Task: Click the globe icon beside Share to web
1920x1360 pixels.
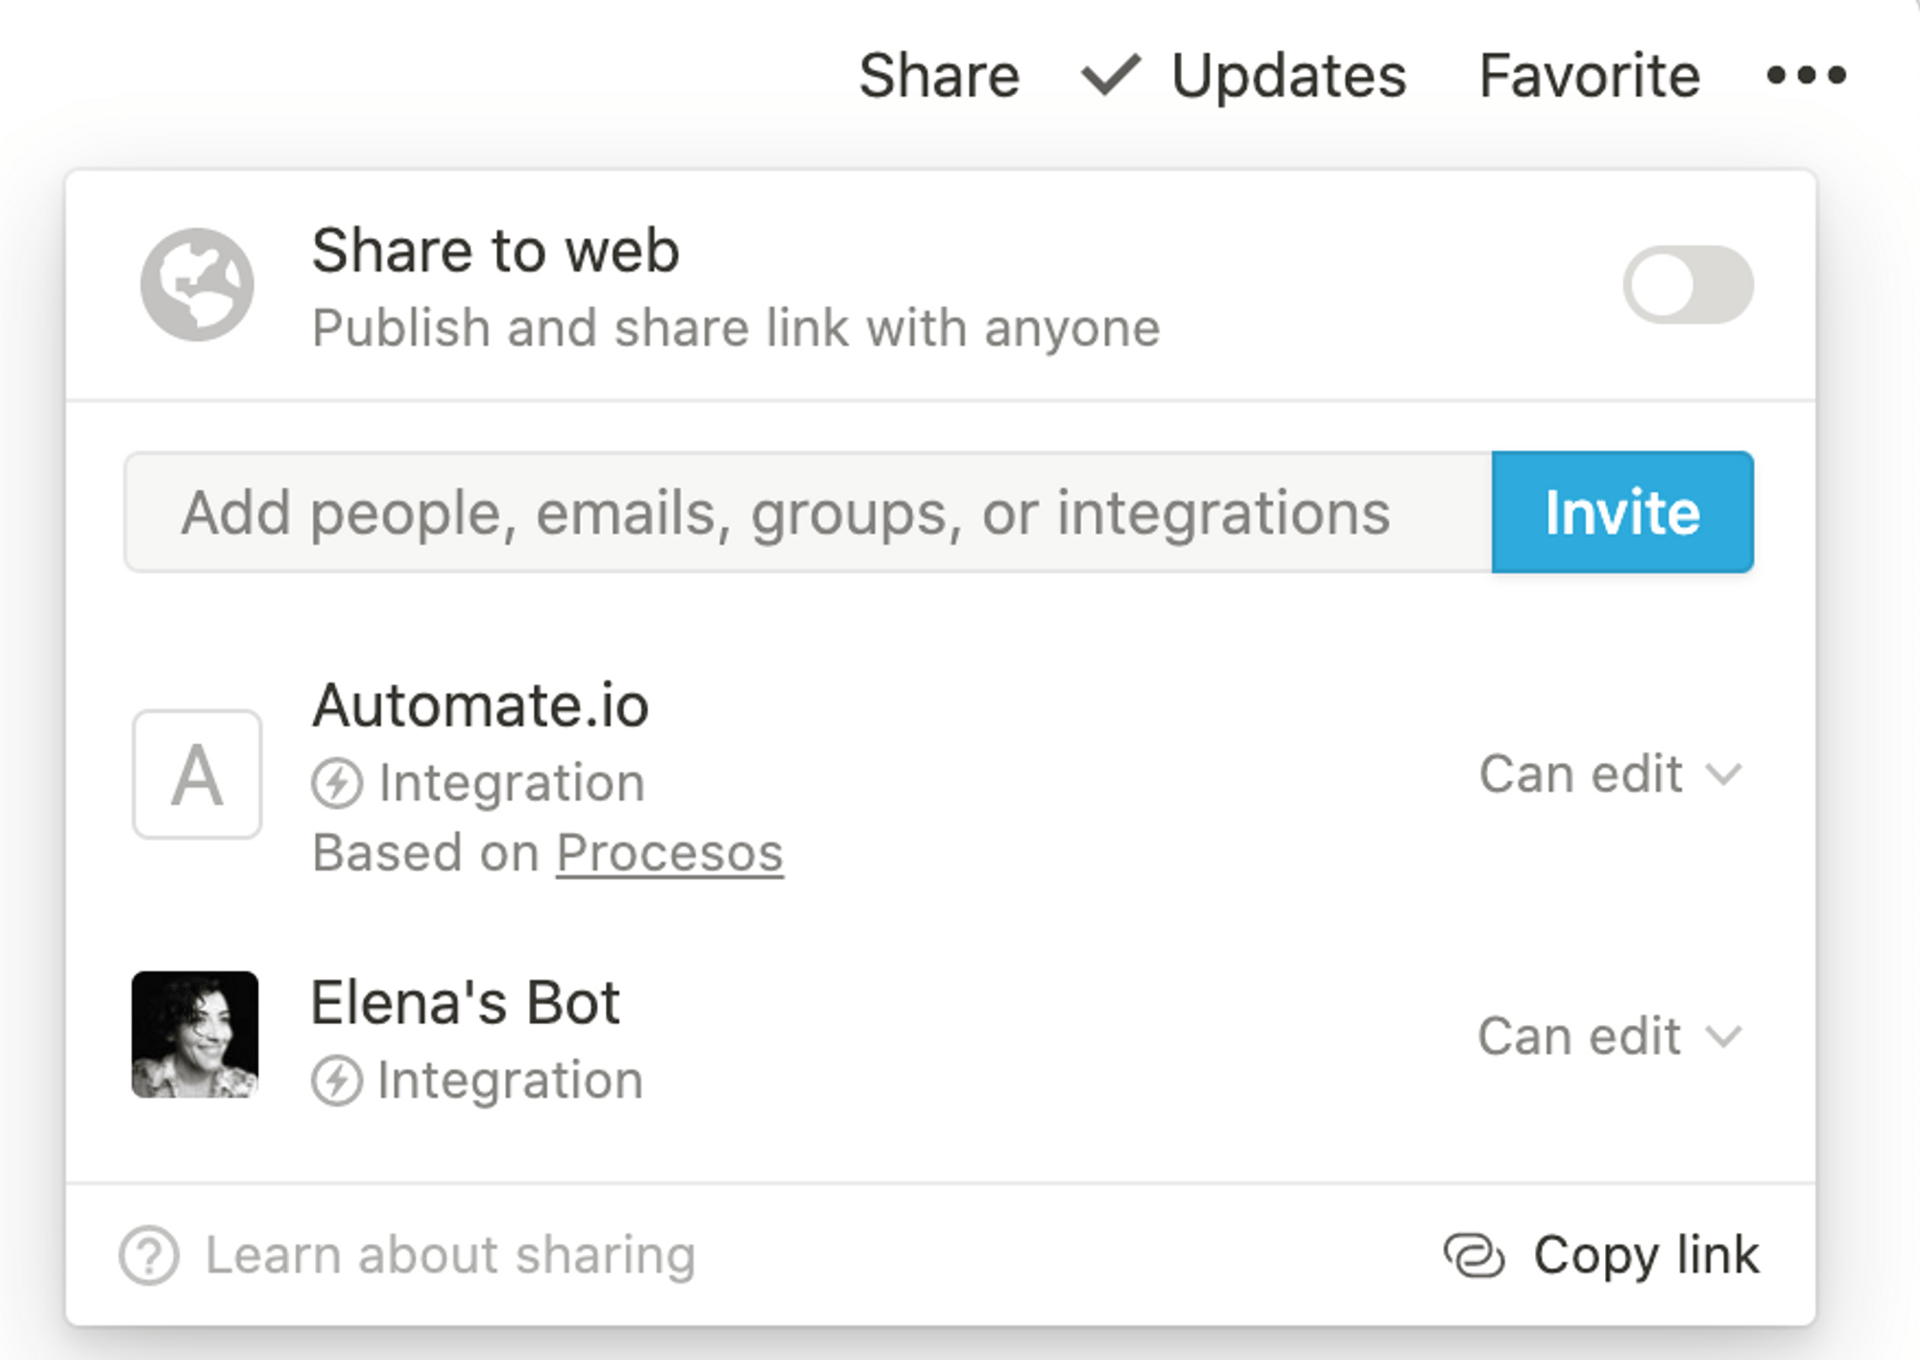Action: (x=197, y=285)
